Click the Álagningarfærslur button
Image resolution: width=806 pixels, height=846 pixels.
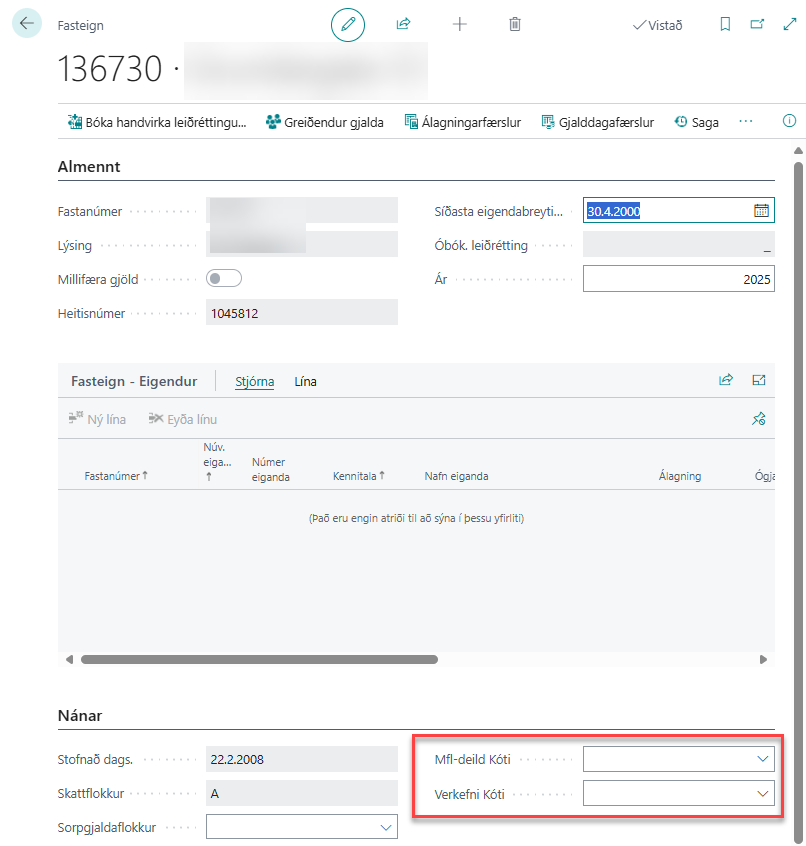click(463, 122)
